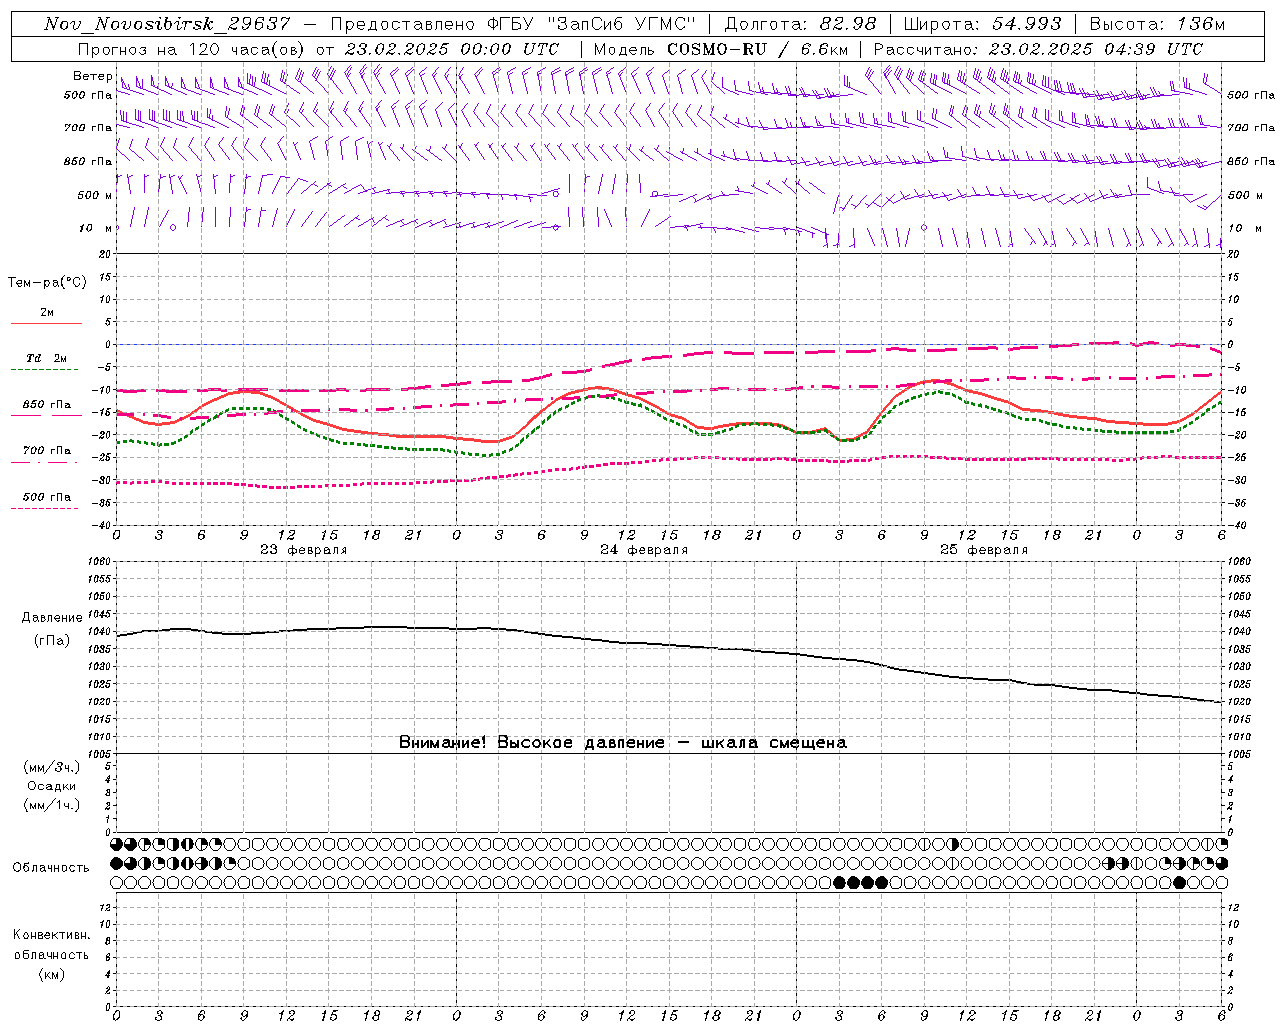Click the 25 февраля date label
Image resolution: width=1280 pixels, height=1024 pixels.
984,550
